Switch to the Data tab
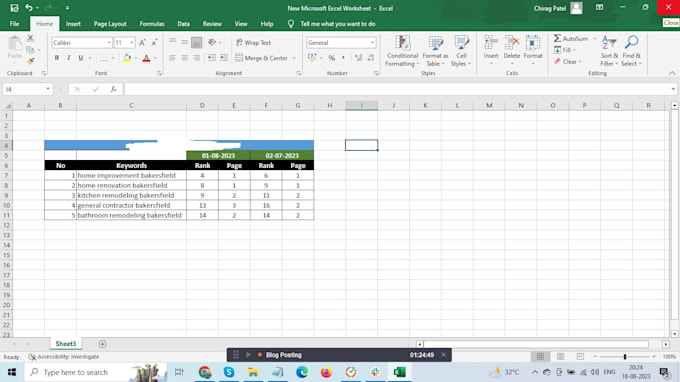Image resolution: width=680 pixels, height=382 pixels. (183, 24)
